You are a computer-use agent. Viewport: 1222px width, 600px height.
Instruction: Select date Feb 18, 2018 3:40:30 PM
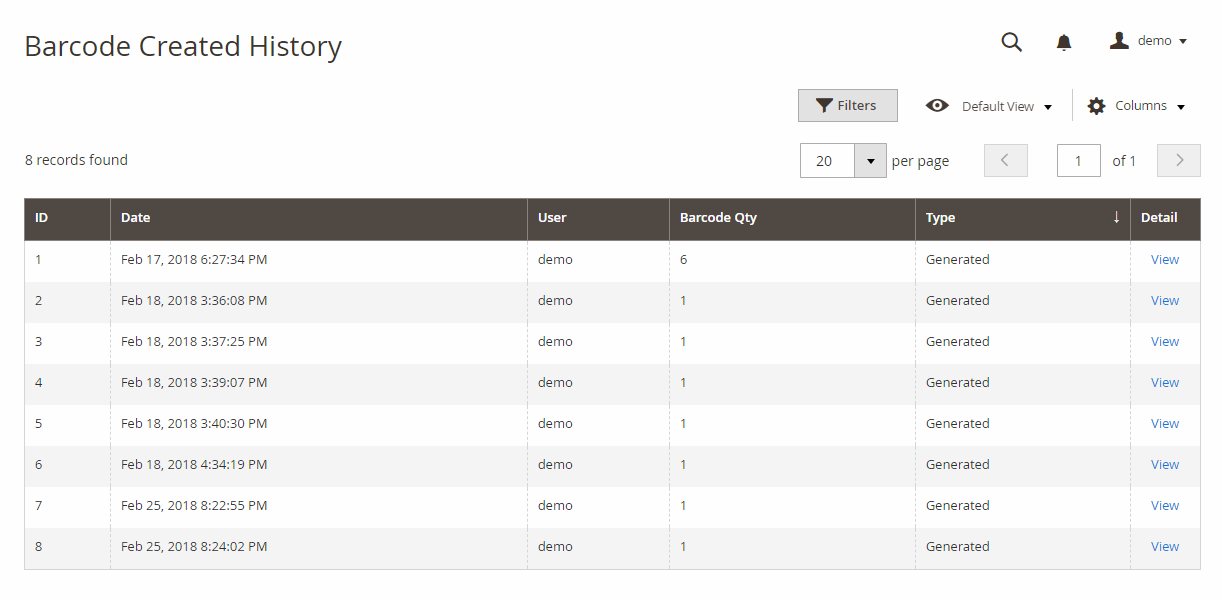(194, 424)
